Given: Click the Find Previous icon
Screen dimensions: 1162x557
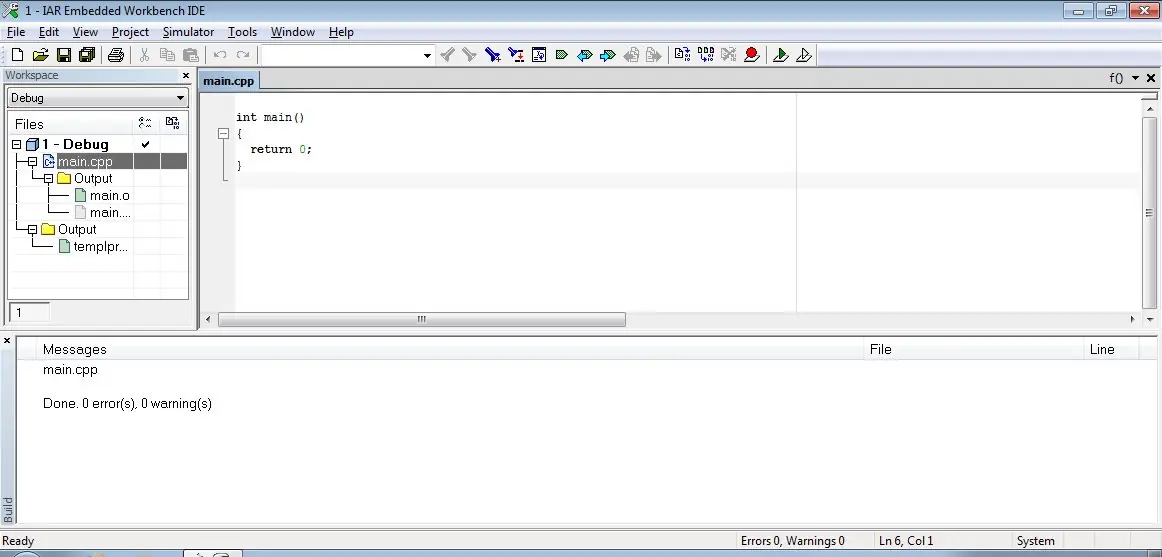Looking at the screenshot, I should (447, 55).
